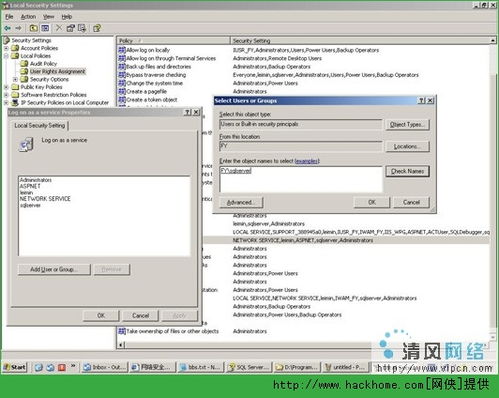The image size is (499, 398).
Task: Select User Rights Assignment in the tree
Action: click(x=57, y=71)
